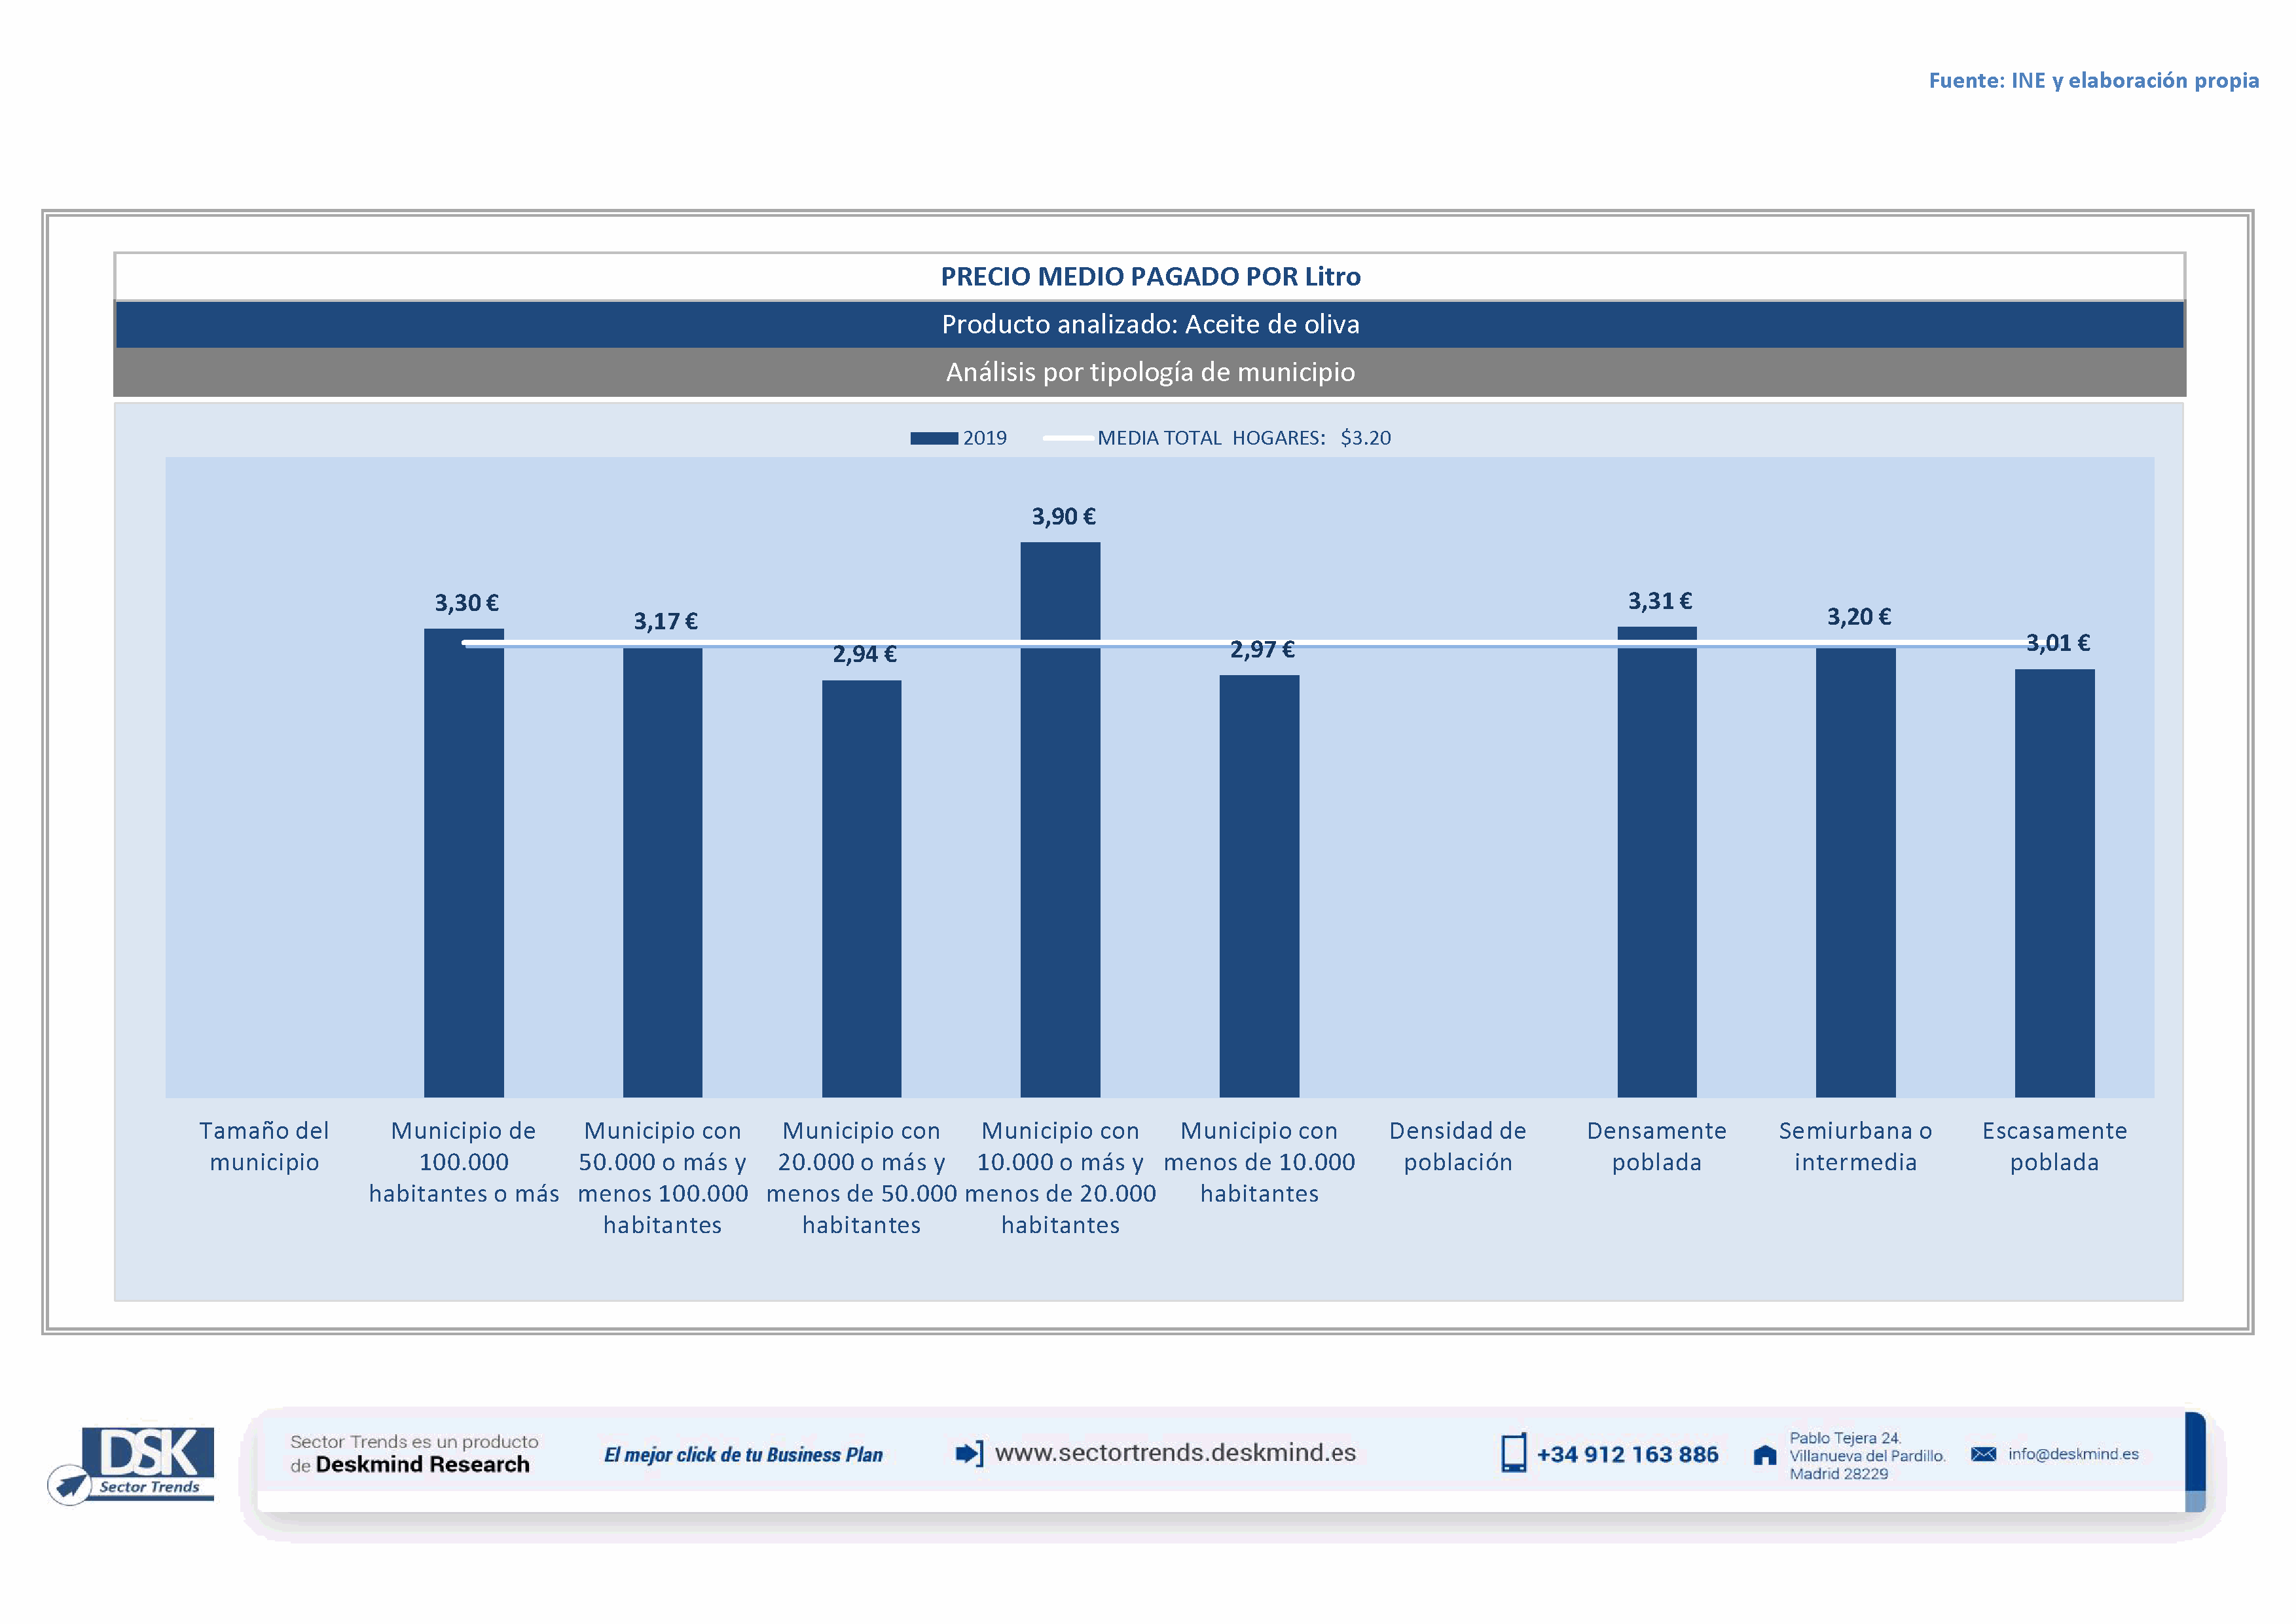The height and width of the screenshot is (1624, 2296).
Task: Click the envelope email icon
Action: [x=1983, y=1454]
